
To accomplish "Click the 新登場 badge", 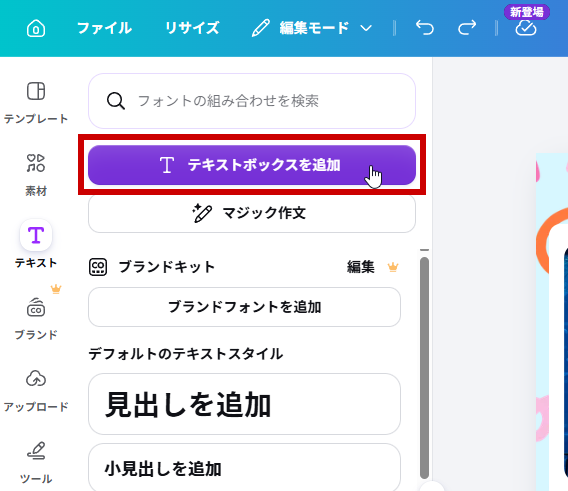I will (527, 12).
